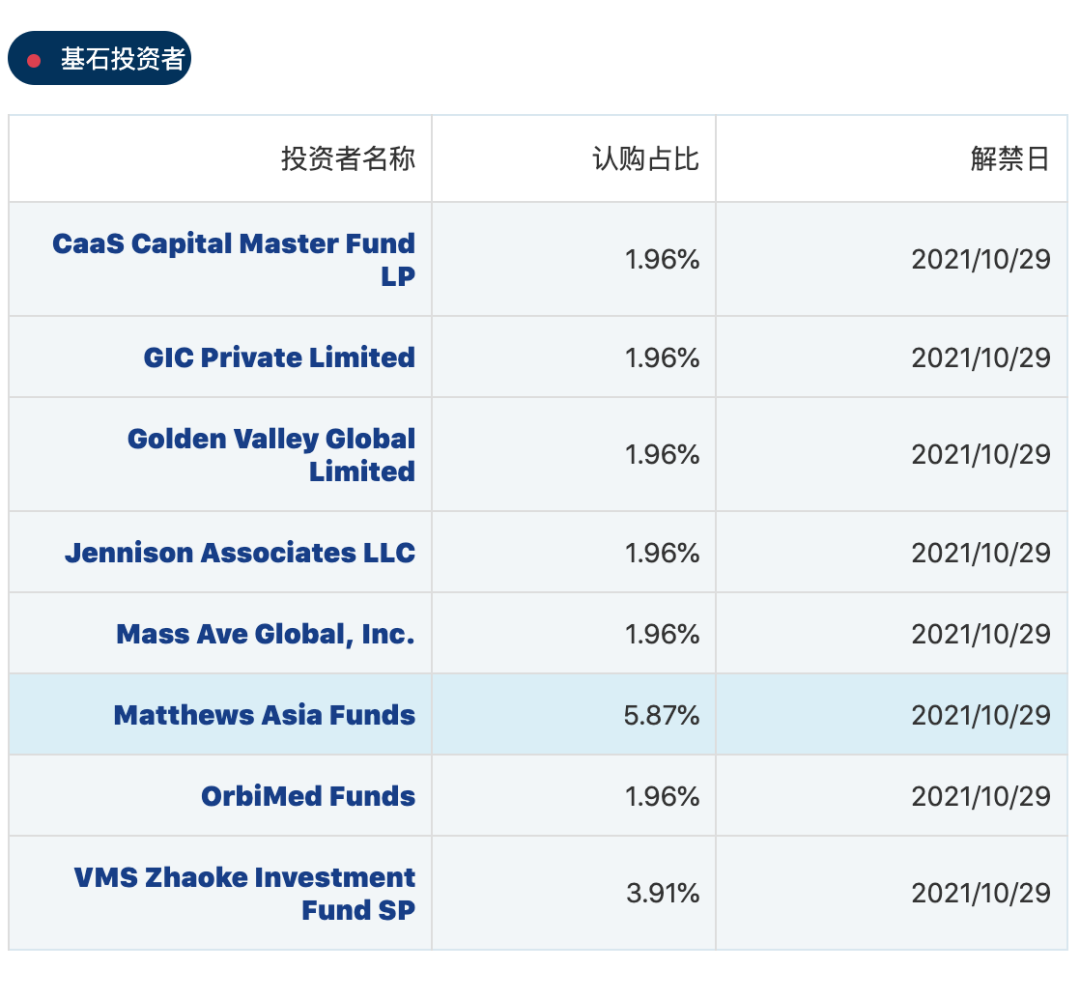Select the 5.87% value for Matthews Asia Funds
1080x999 pixels.
click(661, 715)
